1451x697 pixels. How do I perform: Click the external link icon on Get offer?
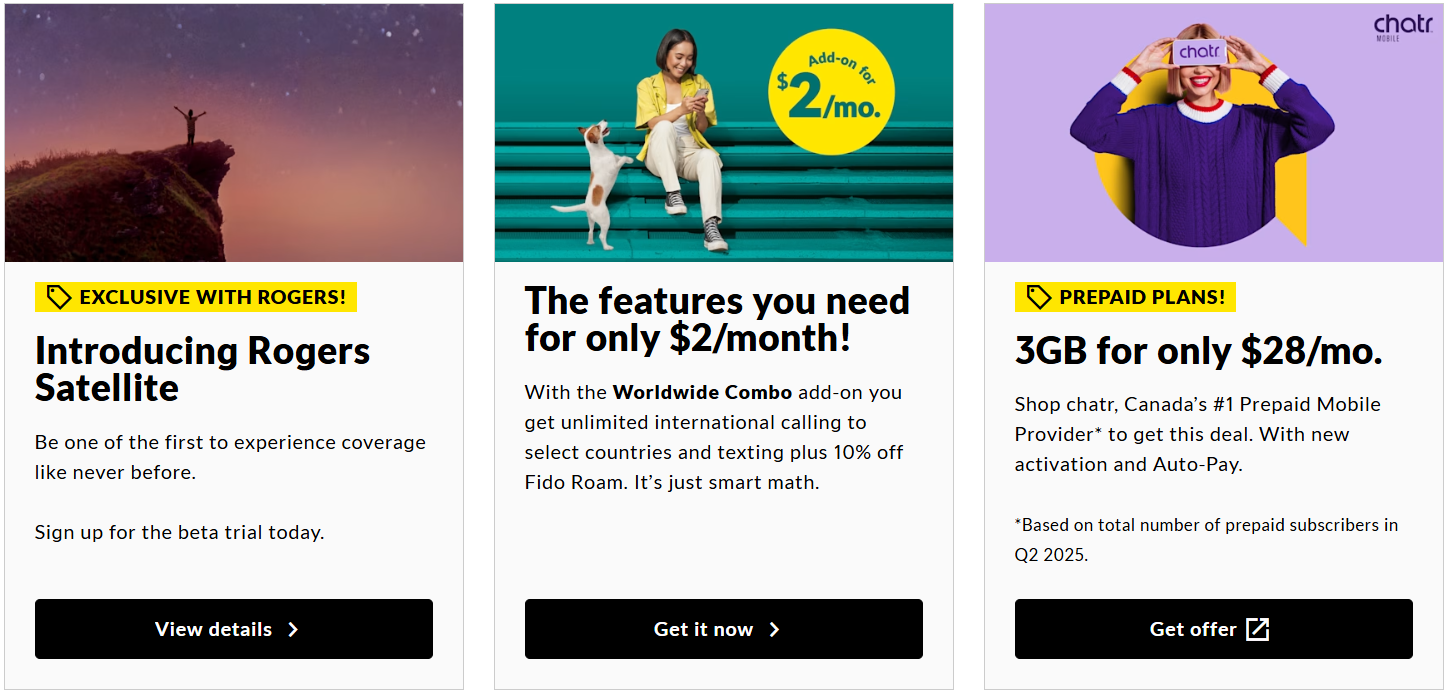1257,629
